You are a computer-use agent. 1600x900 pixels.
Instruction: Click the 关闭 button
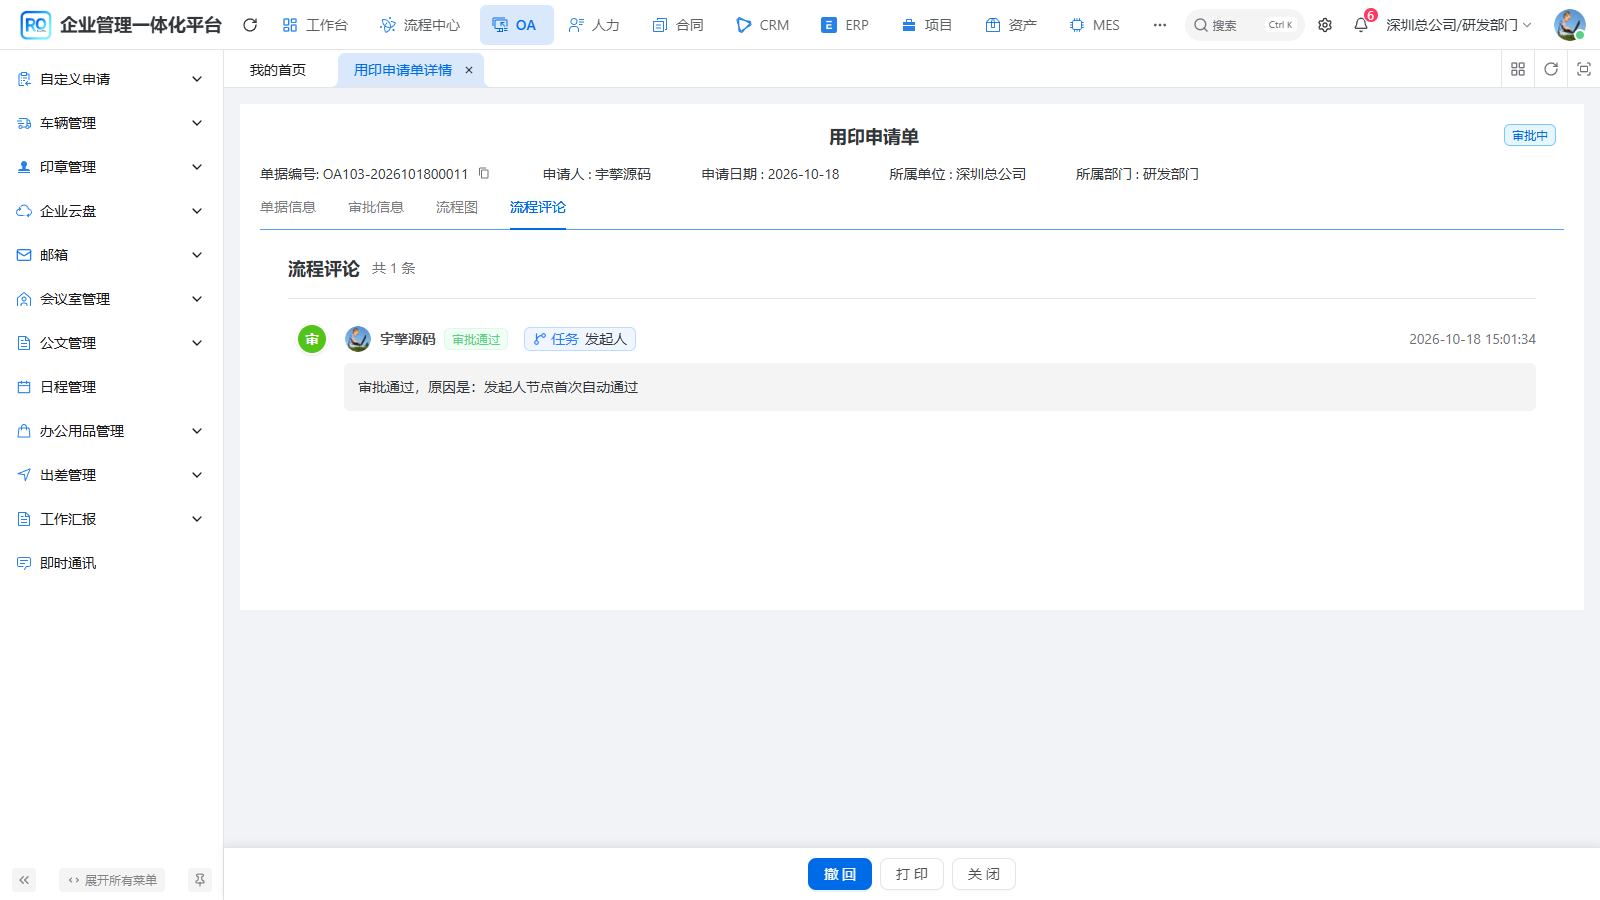pos(984,874)
